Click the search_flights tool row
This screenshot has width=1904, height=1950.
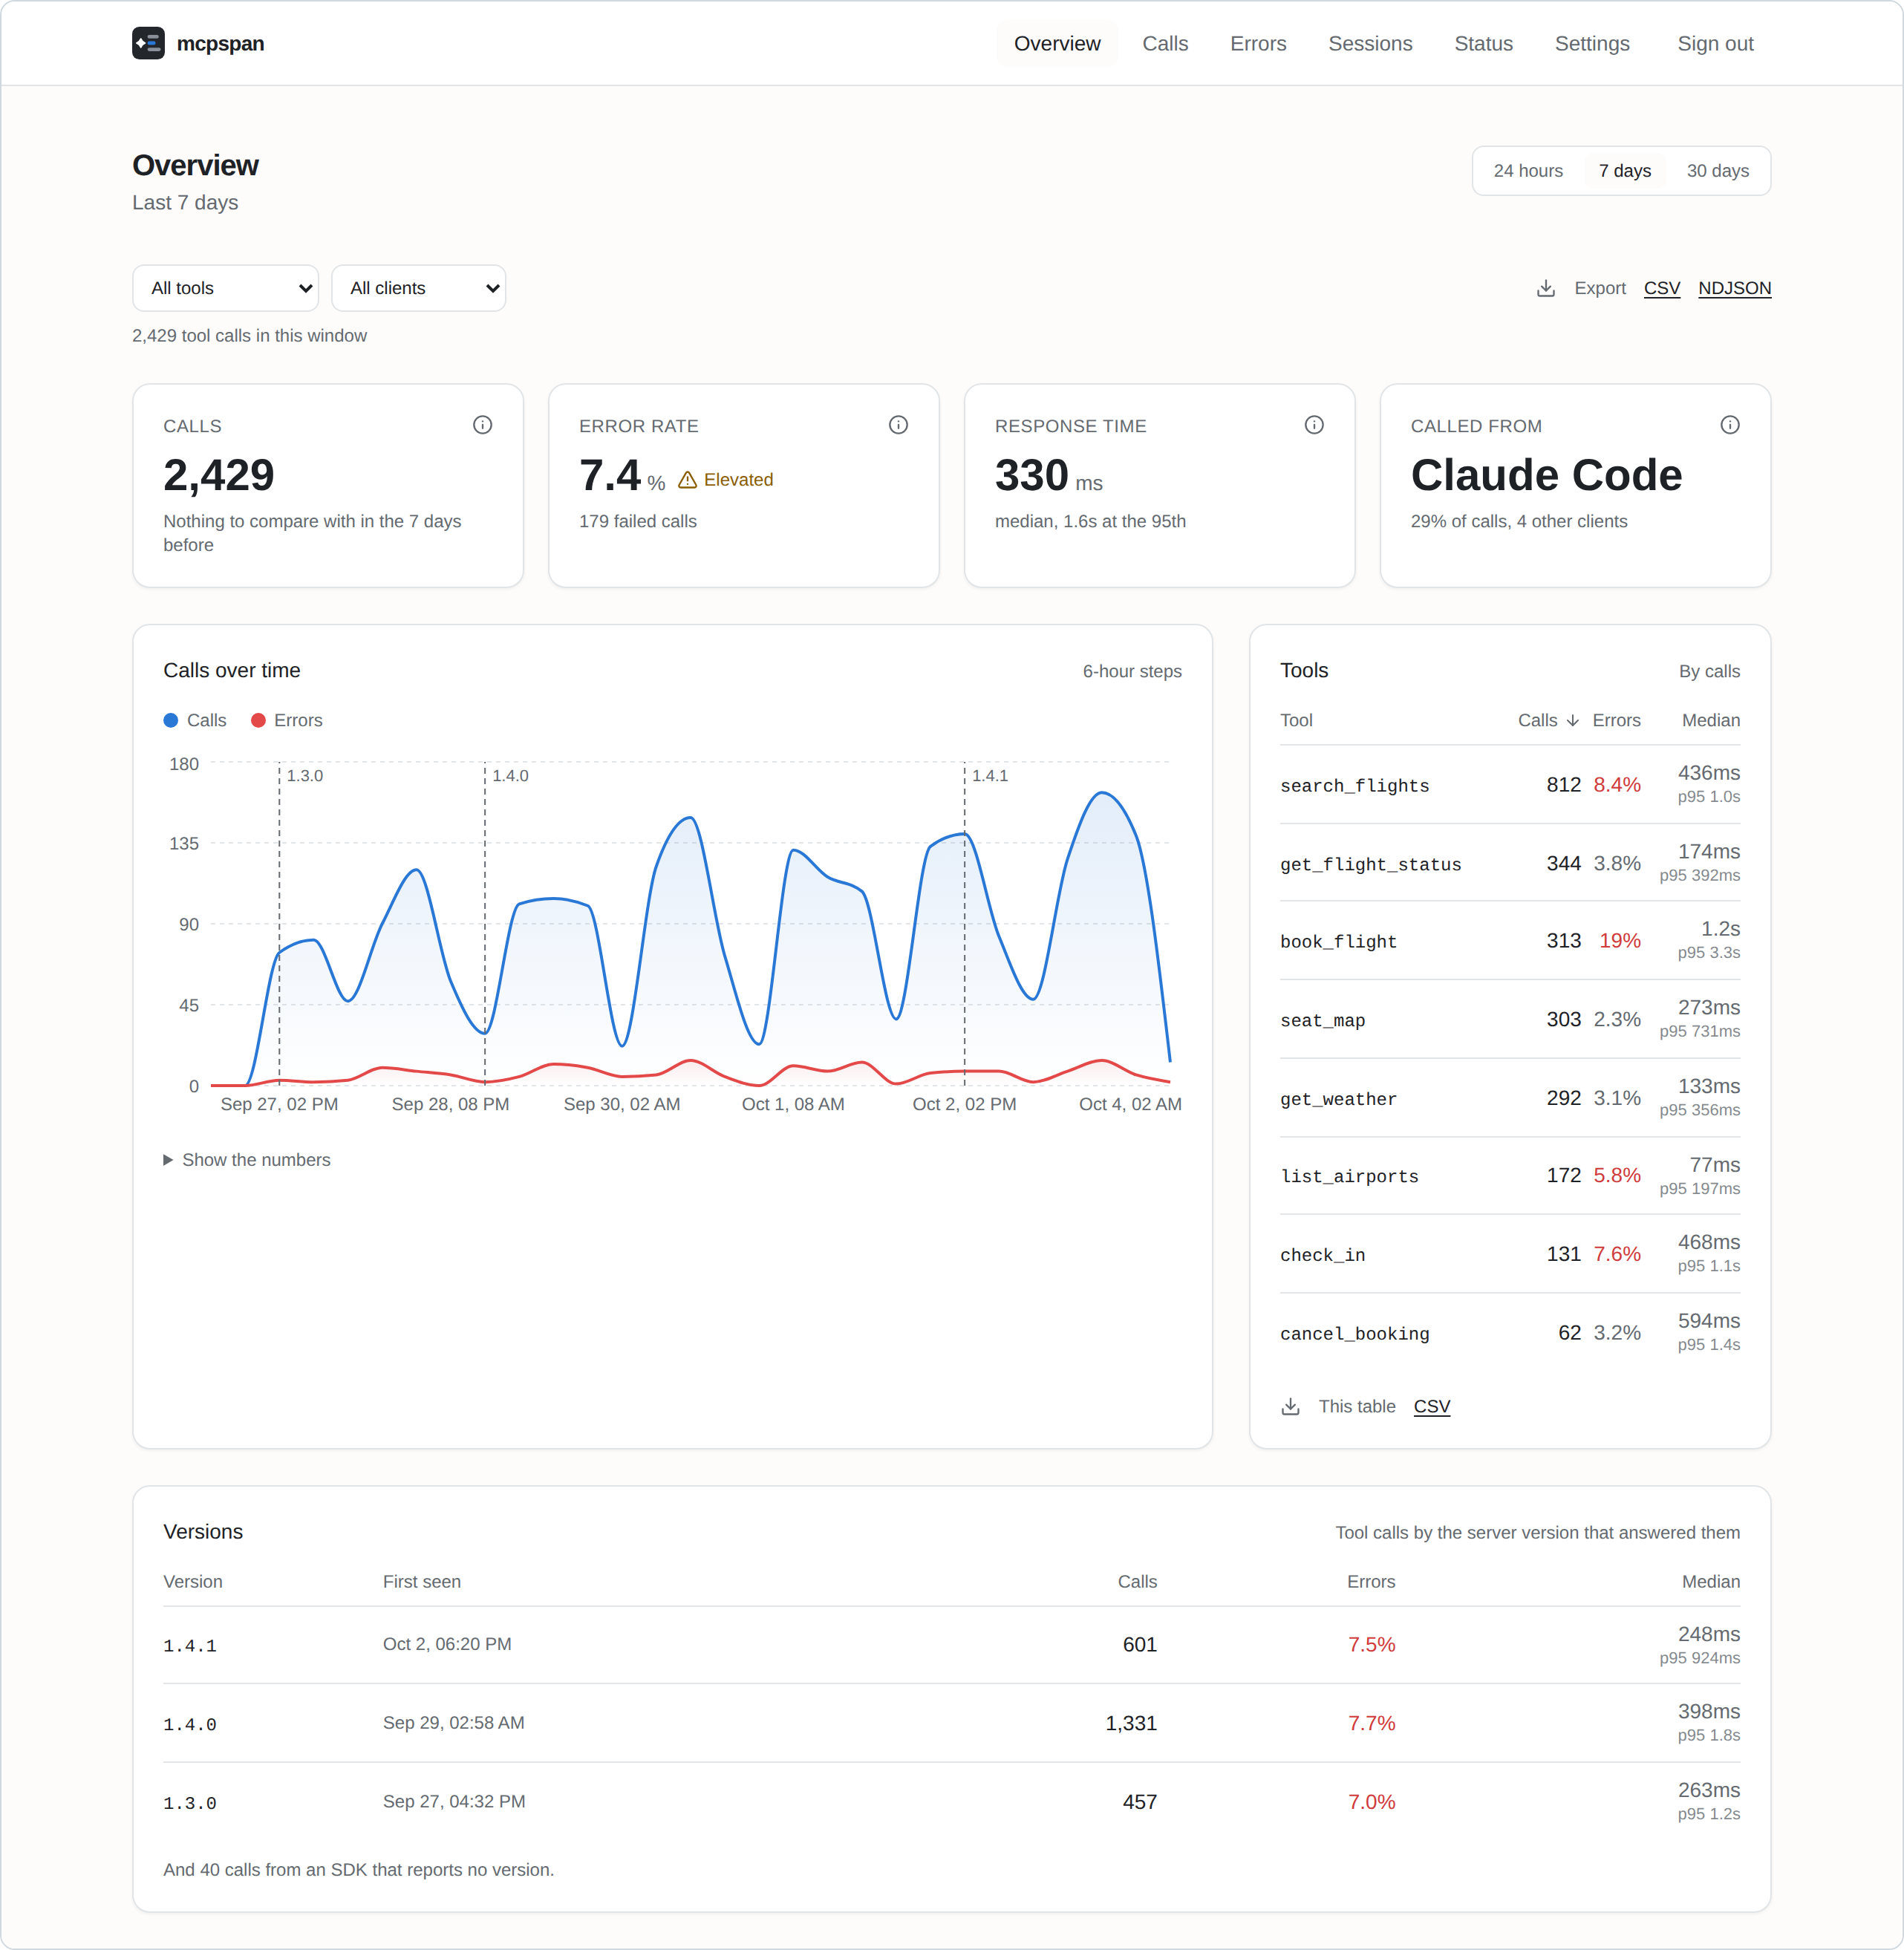1510,785
